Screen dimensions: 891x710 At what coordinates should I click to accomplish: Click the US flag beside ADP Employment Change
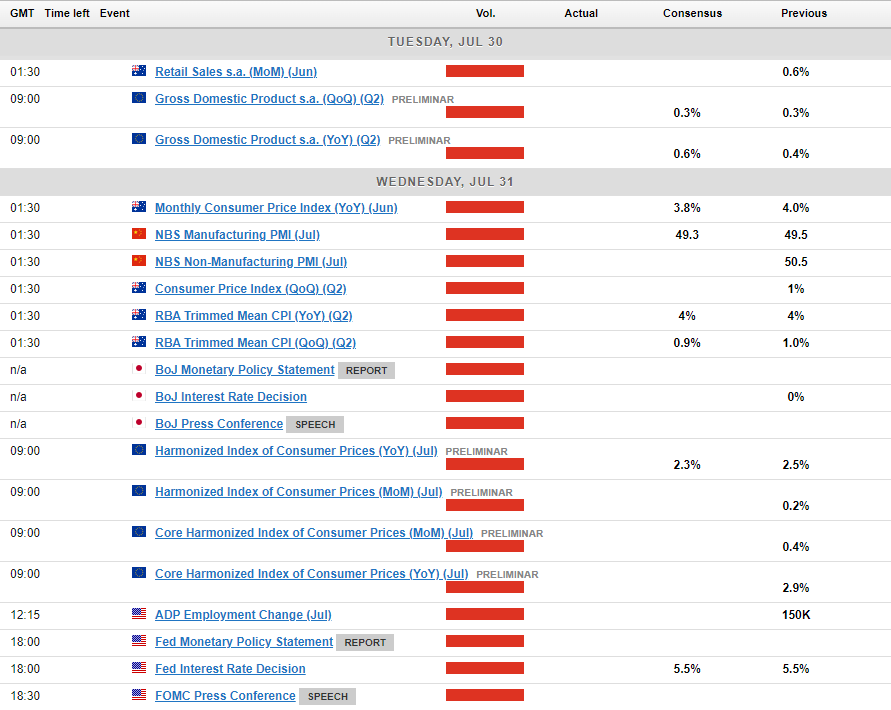coord(138,615)
